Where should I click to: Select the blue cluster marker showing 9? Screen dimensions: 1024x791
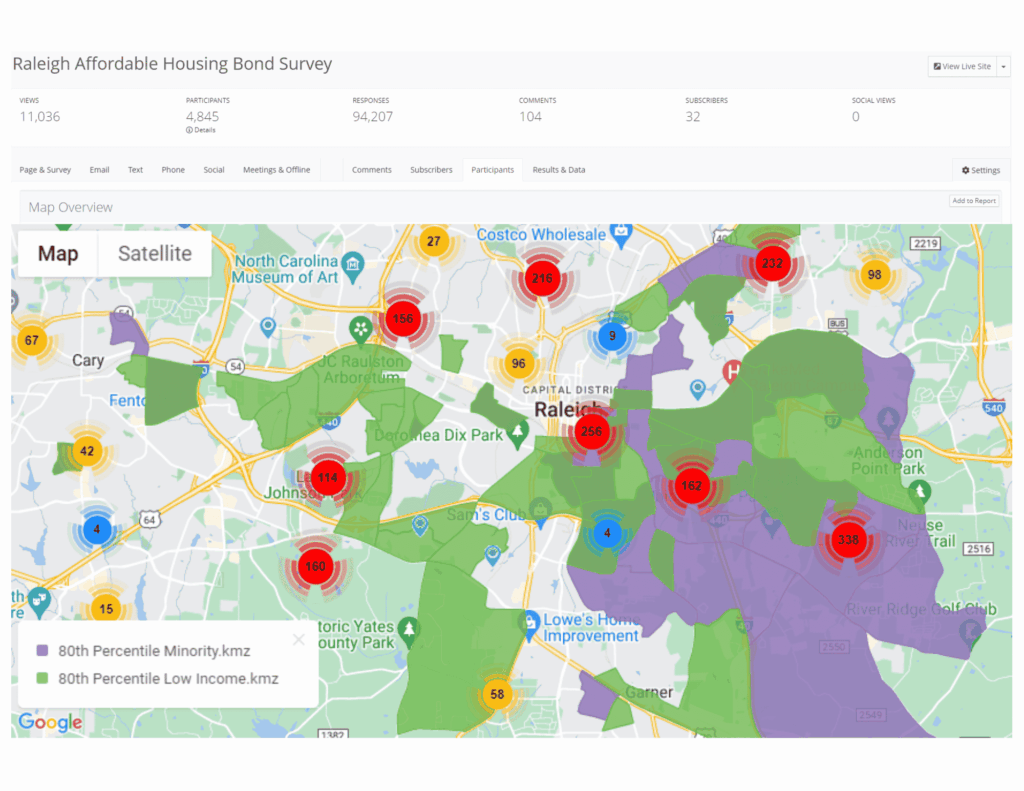[611, 337]
